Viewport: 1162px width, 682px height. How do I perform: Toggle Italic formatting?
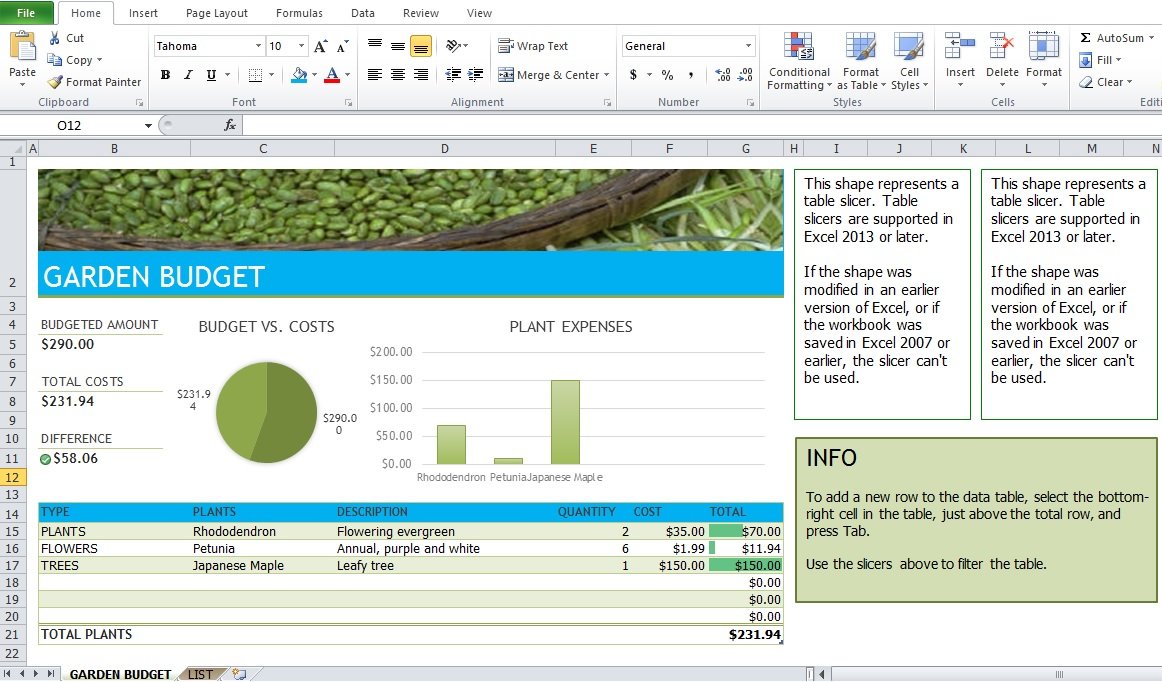pyautogui.click(x=188, y=75)
